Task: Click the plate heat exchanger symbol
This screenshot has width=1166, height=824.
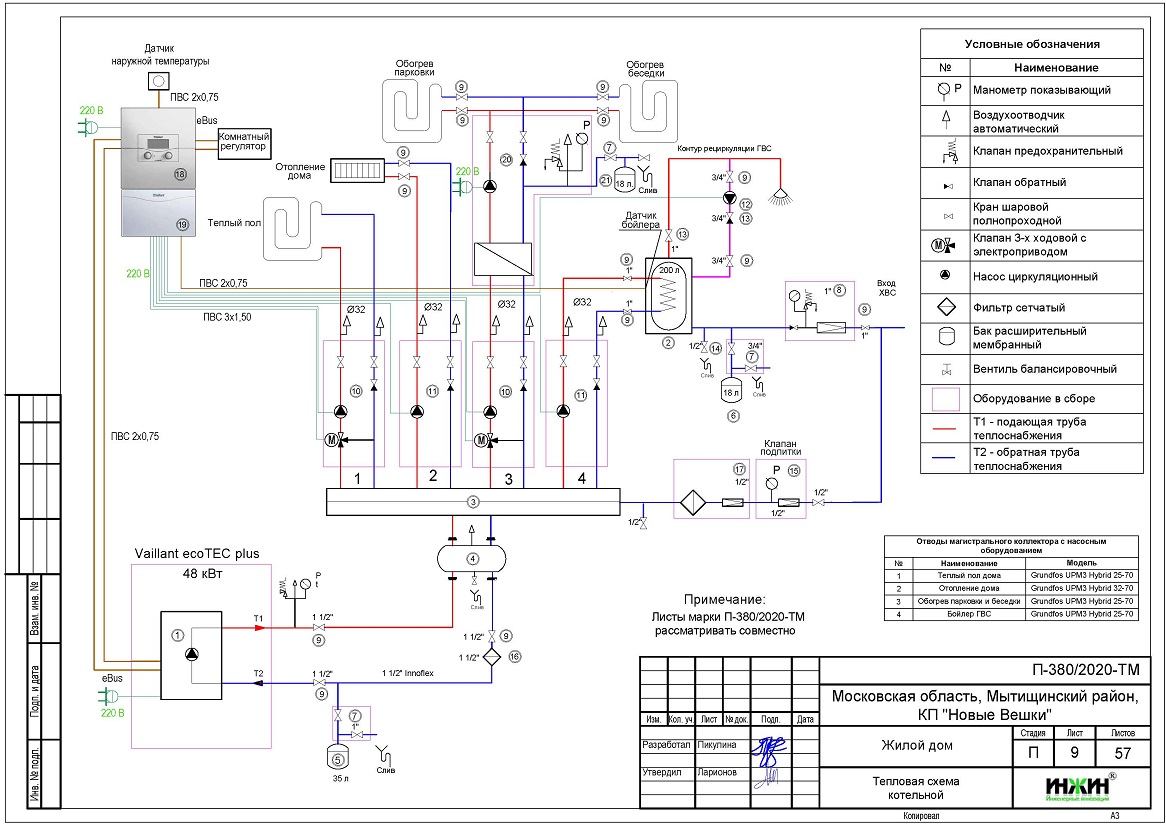Action: pos(501,256)
